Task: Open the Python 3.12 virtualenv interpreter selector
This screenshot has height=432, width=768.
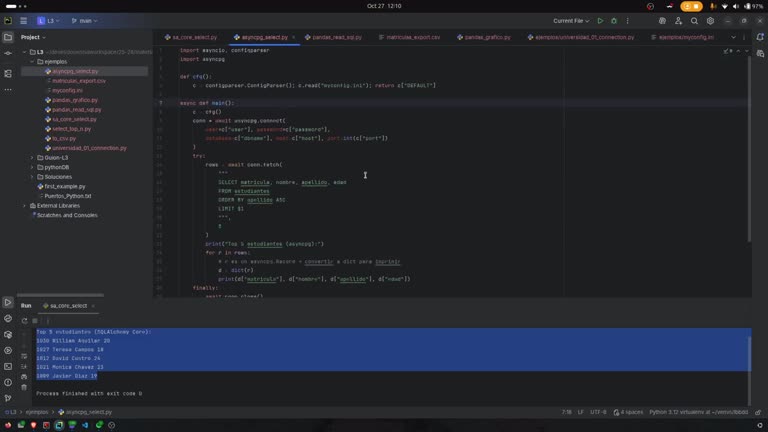Action: click(x=698, y=412)
